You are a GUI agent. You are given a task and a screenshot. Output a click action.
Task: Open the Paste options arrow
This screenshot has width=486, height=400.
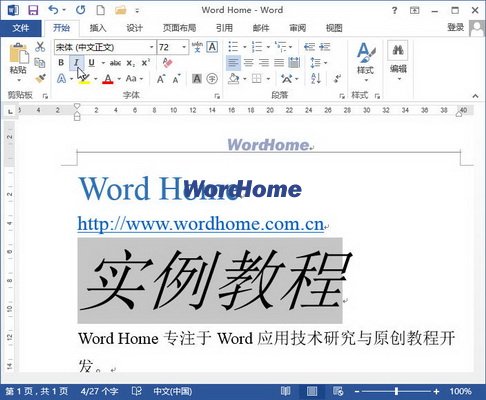(19, 80)
